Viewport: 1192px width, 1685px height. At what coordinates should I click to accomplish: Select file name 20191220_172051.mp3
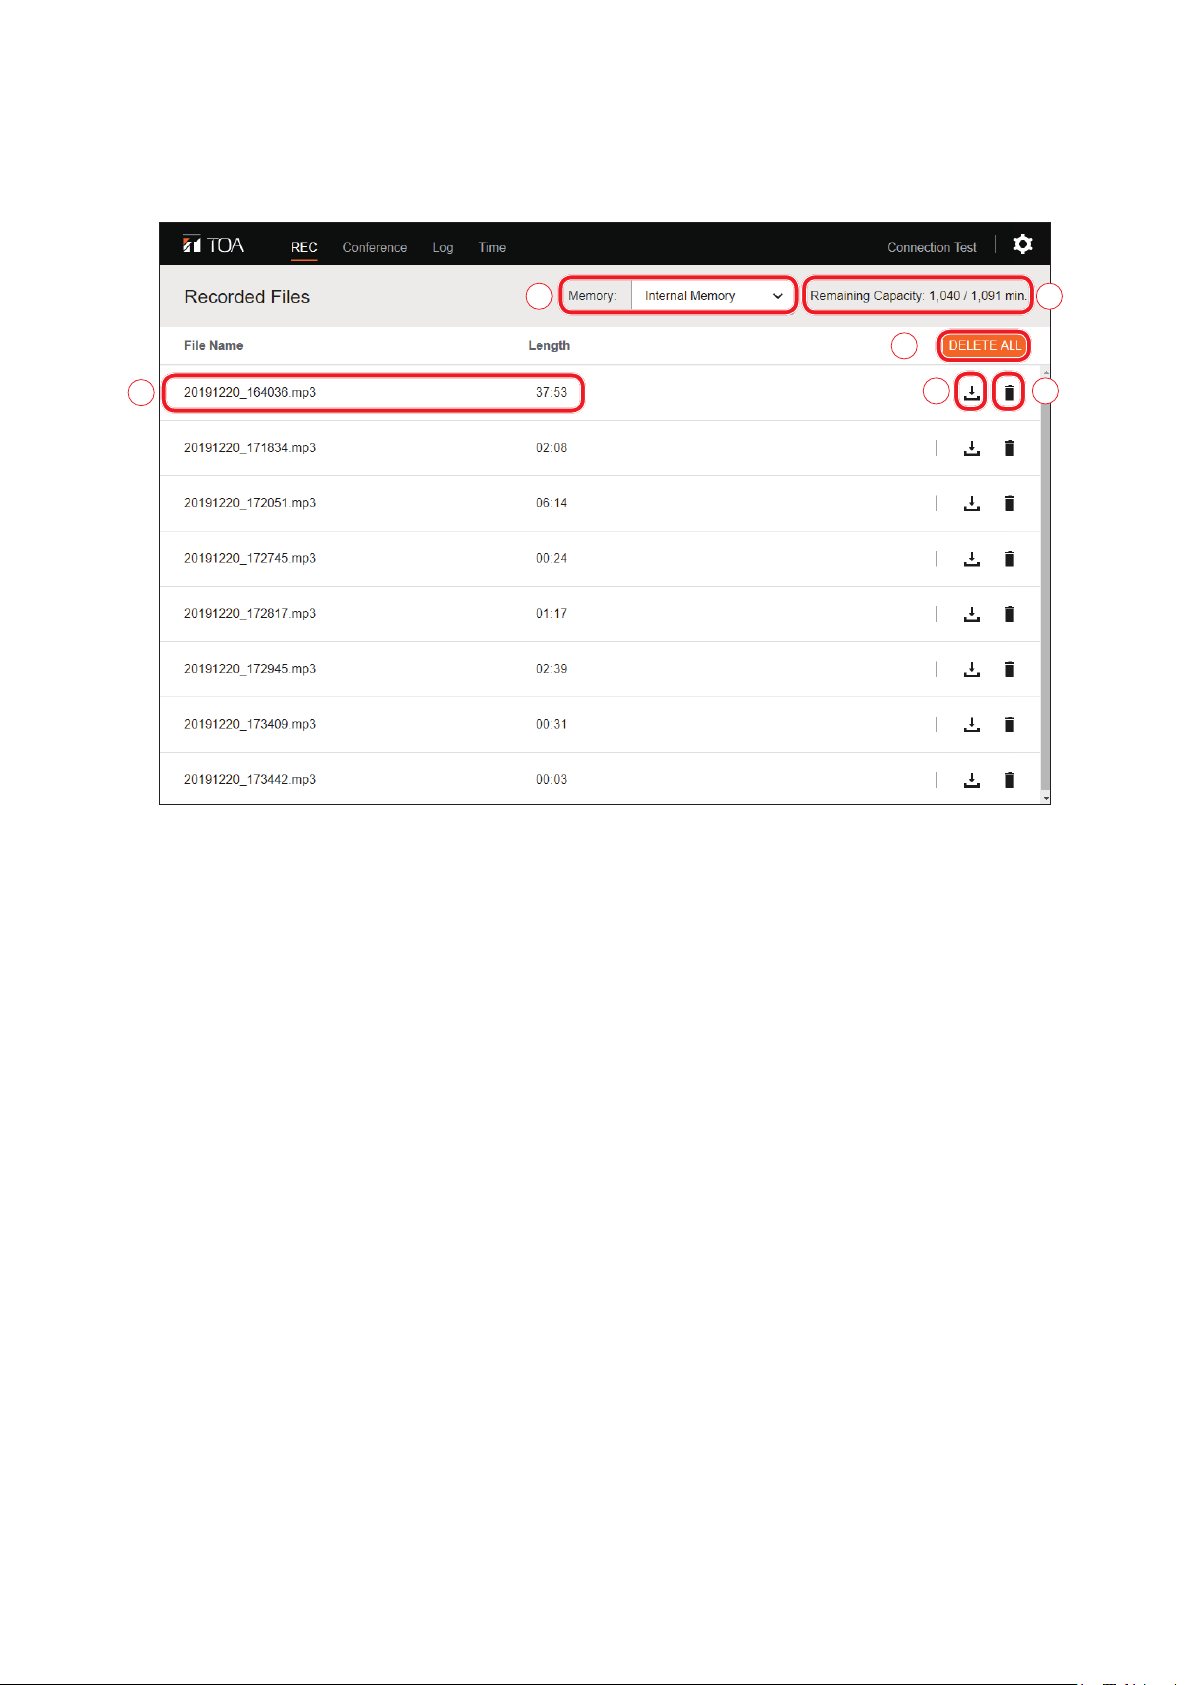coord(250,503)
